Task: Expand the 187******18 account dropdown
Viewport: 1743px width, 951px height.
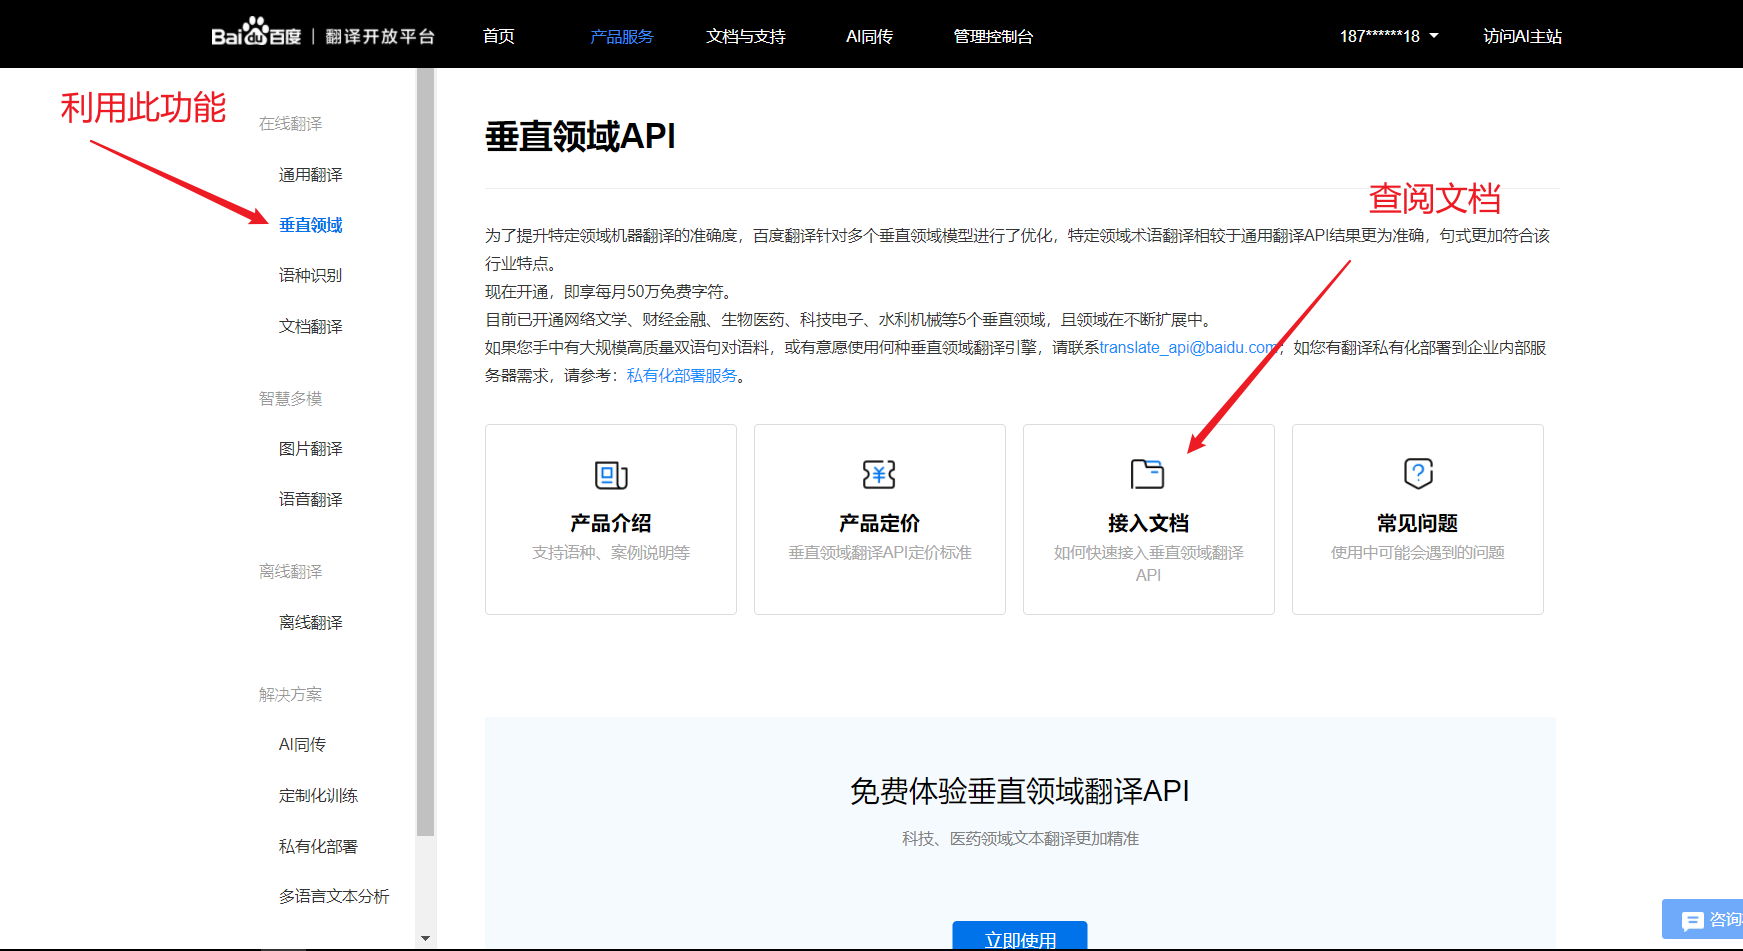Action: (1389, 36)
